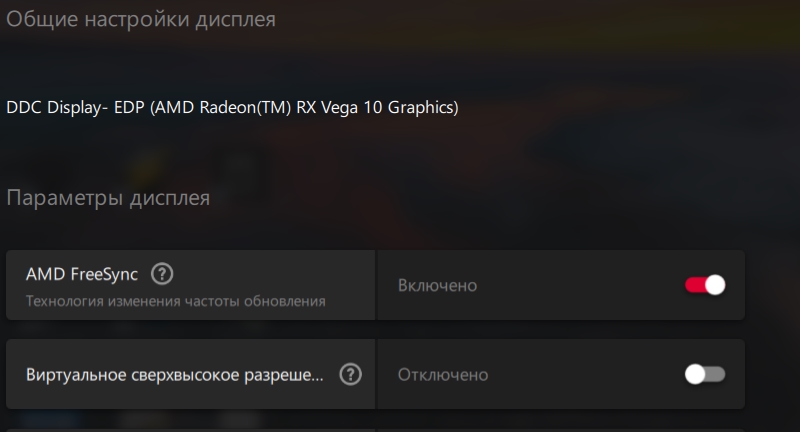
Task: Select the Виртуальное сверхвысокое разреше... title
Action: pyautogui.click(x=174, y=375)
